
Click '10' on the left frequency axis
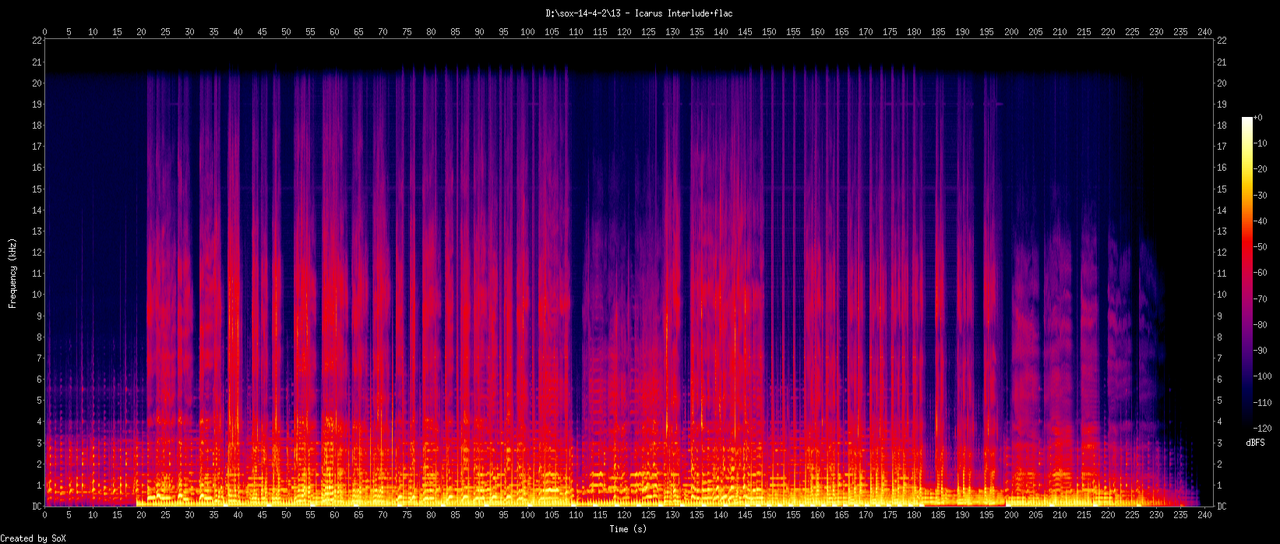click(37, 295)
